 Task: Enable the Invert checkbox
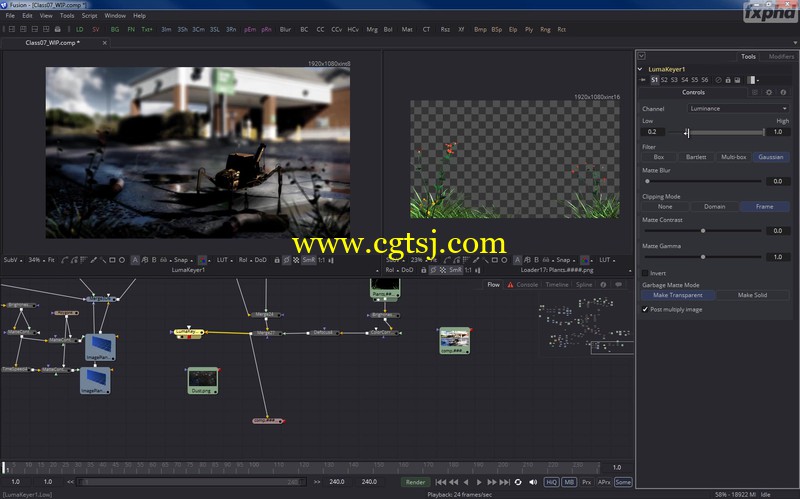[x=645, y=273]
